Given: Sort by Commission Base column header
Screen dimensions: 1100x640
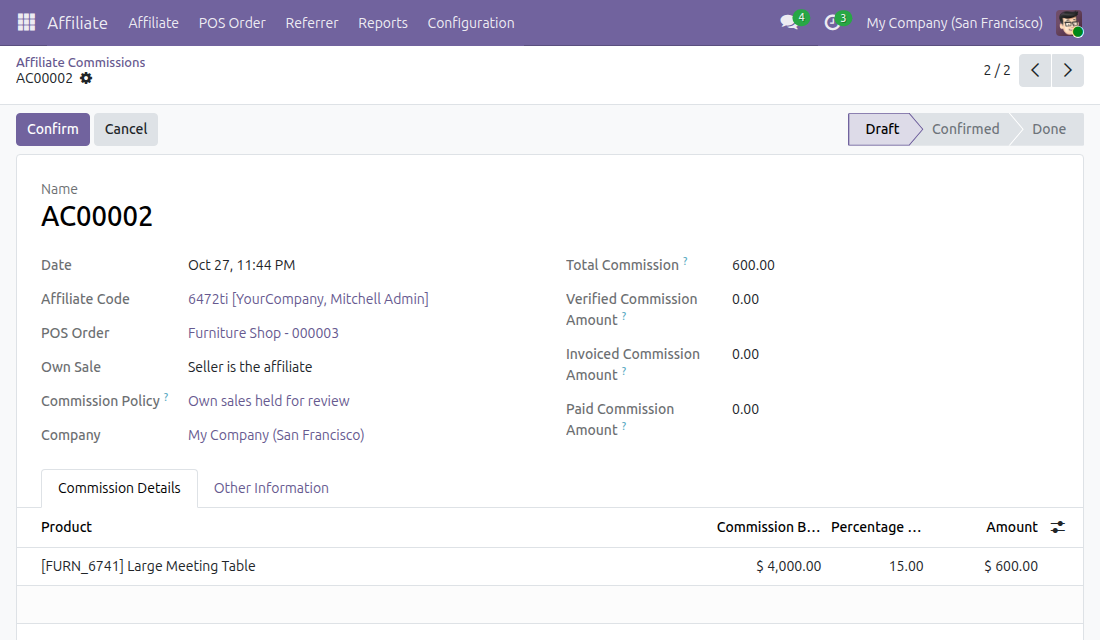Looking at the screenshot, I should pyautogui.click(x=768, y=527).
